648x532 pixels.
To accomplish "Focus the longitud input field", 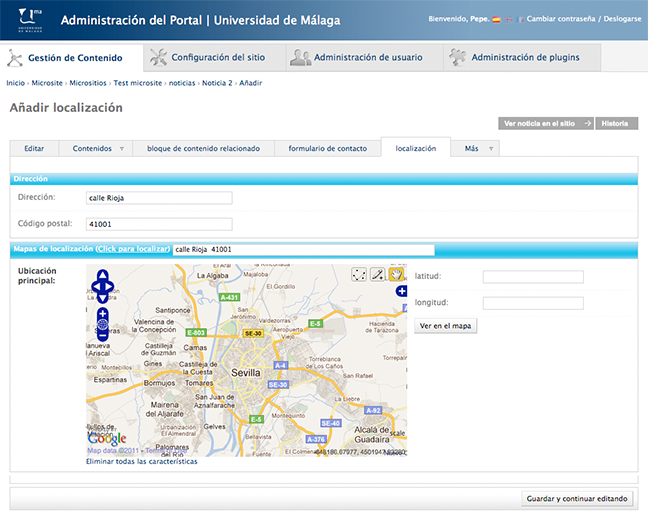I will [x=533, y=303].
